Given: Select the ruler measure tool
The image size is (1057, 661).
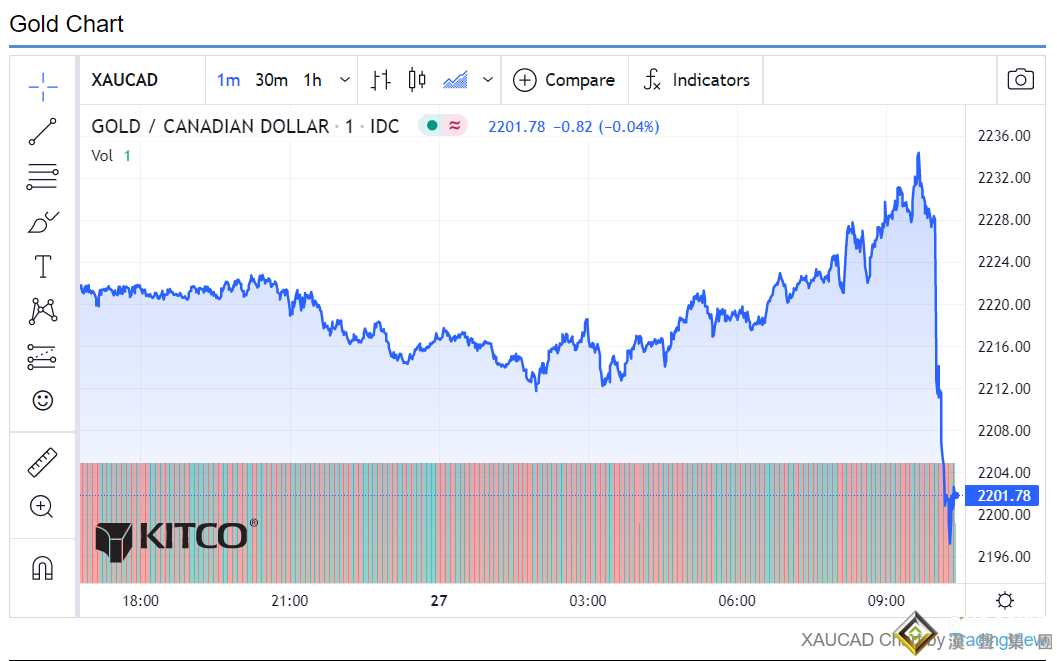Looking at the screenshot, I should coord(43,462).
